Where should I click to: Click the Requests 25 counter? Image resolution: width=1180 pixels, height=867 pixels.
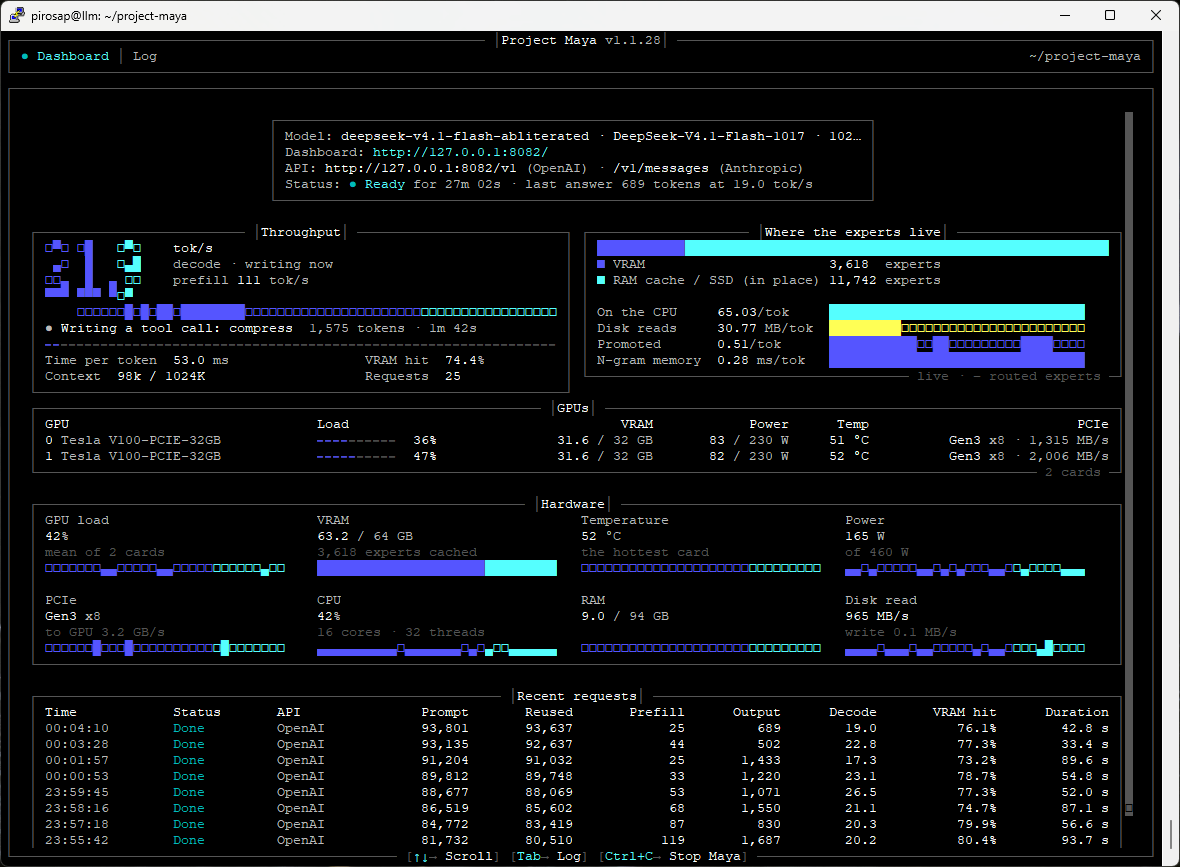point(412,376)
